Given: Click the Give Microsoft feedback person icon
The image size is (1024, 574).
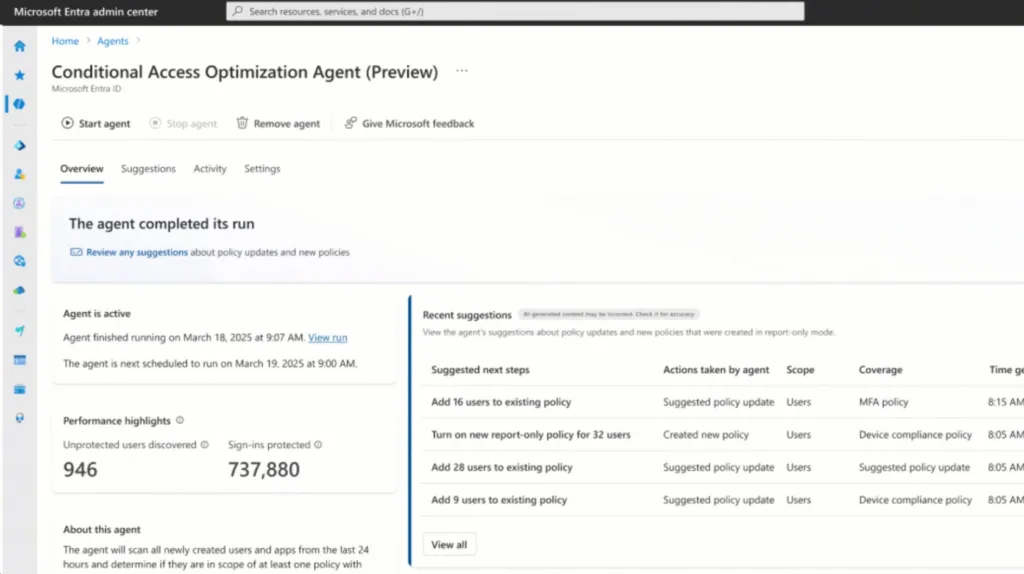Looking at the screenshot, I should tap(351, 123).
